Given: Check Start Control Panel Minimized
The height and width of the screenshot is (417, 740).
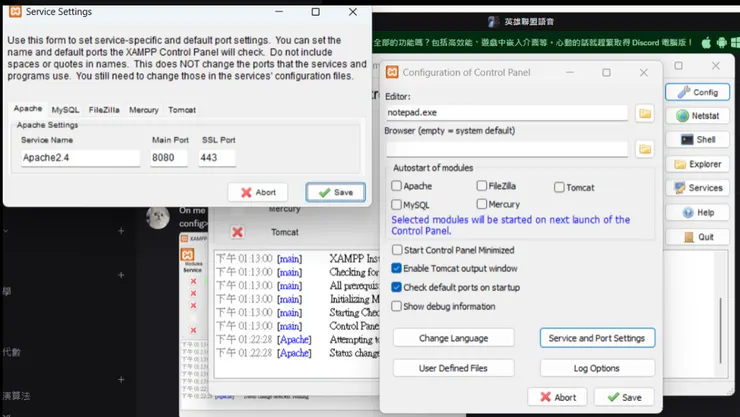Looking at the screenshot, I should point(397,250).
